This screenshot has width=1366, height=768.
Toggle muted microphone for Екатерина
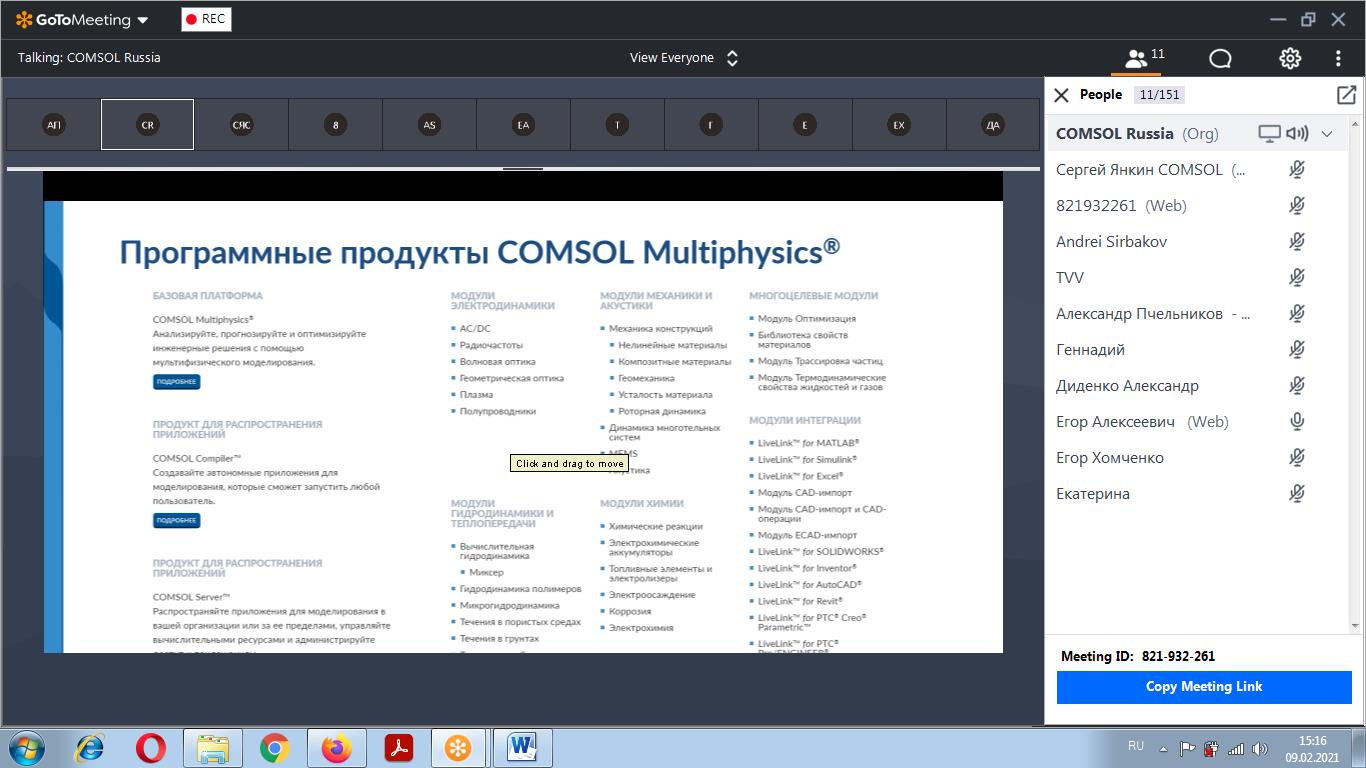(1297, 494)
